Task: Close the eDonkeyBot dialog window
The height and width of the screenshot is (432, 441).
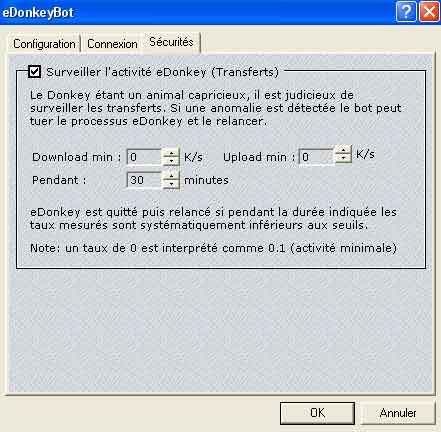Action: click(429, 12)
